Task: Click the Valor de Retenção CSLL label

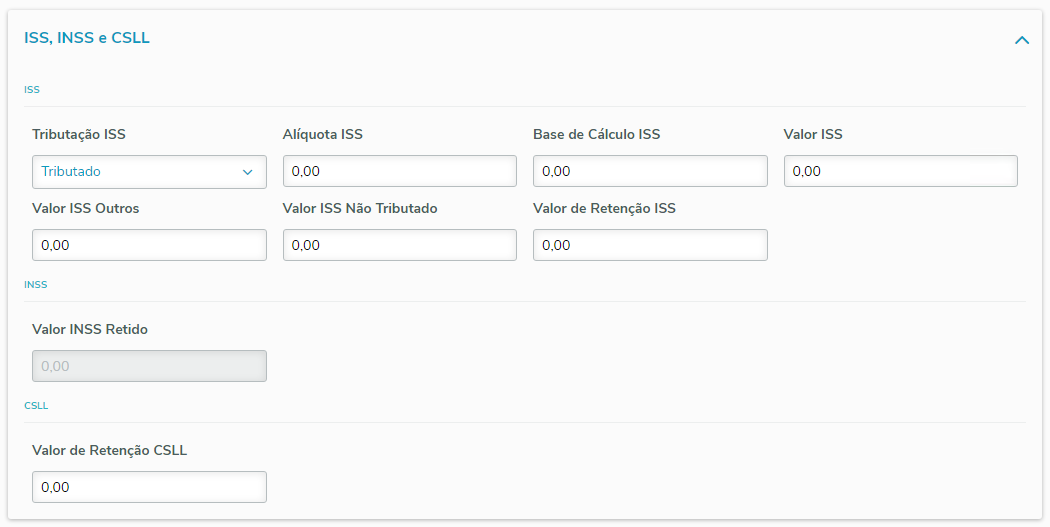Action: 110,450
